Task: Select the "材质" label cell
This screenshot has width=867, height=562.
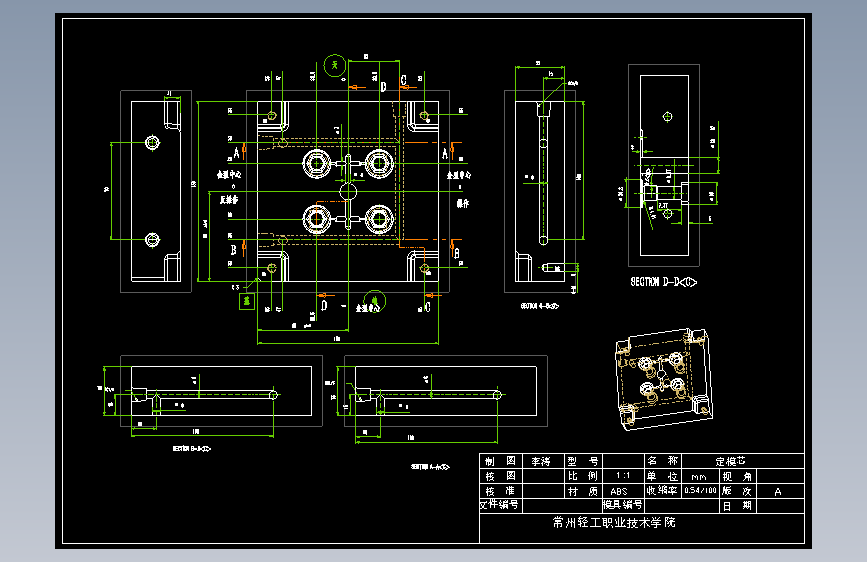Action: [x=583, y=491]
